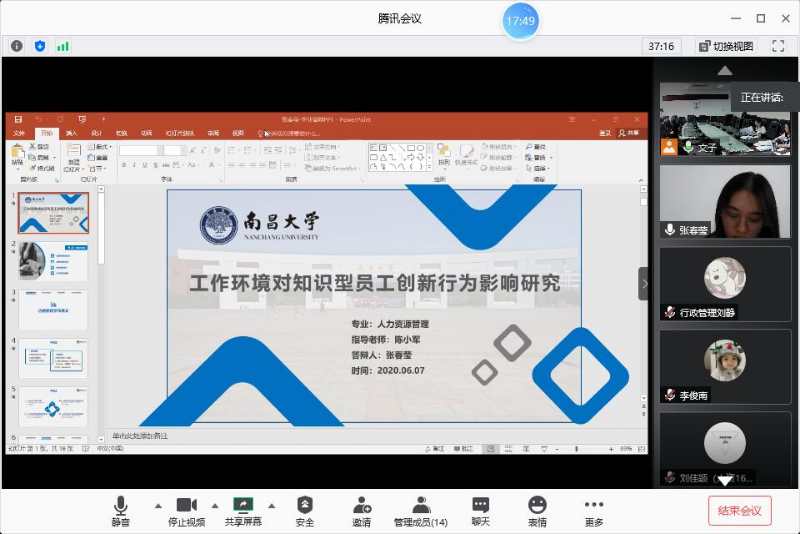800x534 pixels.
Task: Select the 切换 tab in shared PowerPoint
Action: pos(121,133)
